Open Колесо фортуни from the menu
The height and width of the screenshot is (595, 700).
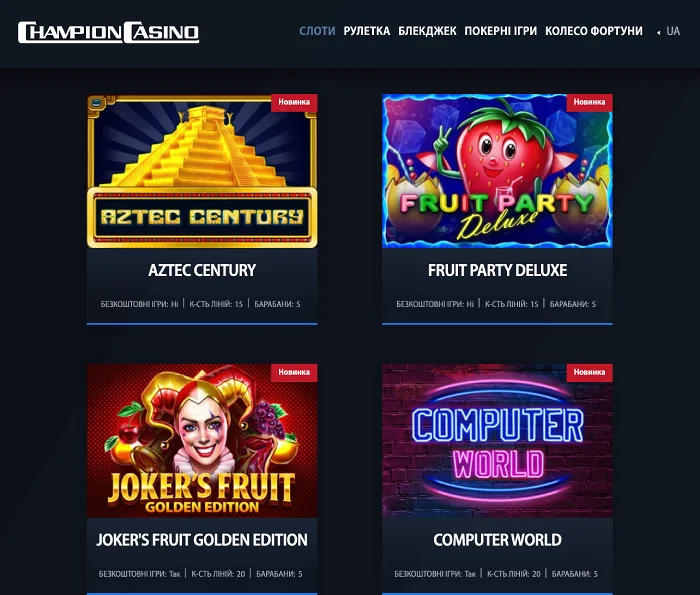point(594,31)
